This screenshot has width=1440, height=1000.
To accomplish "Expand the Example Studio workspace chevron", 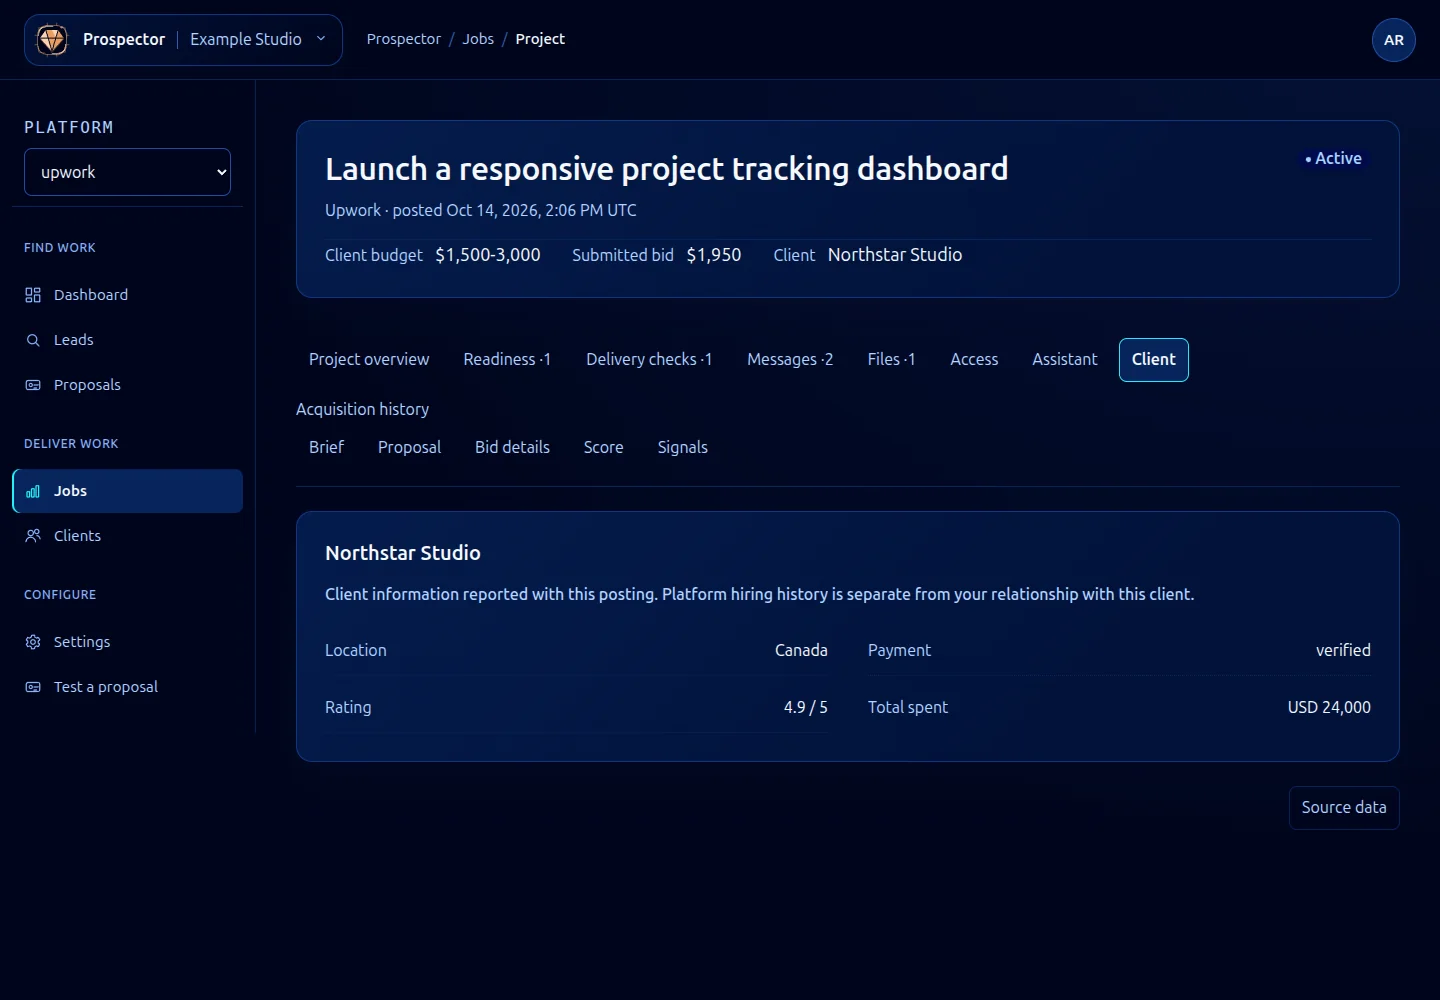I will (x=321, y=39).
